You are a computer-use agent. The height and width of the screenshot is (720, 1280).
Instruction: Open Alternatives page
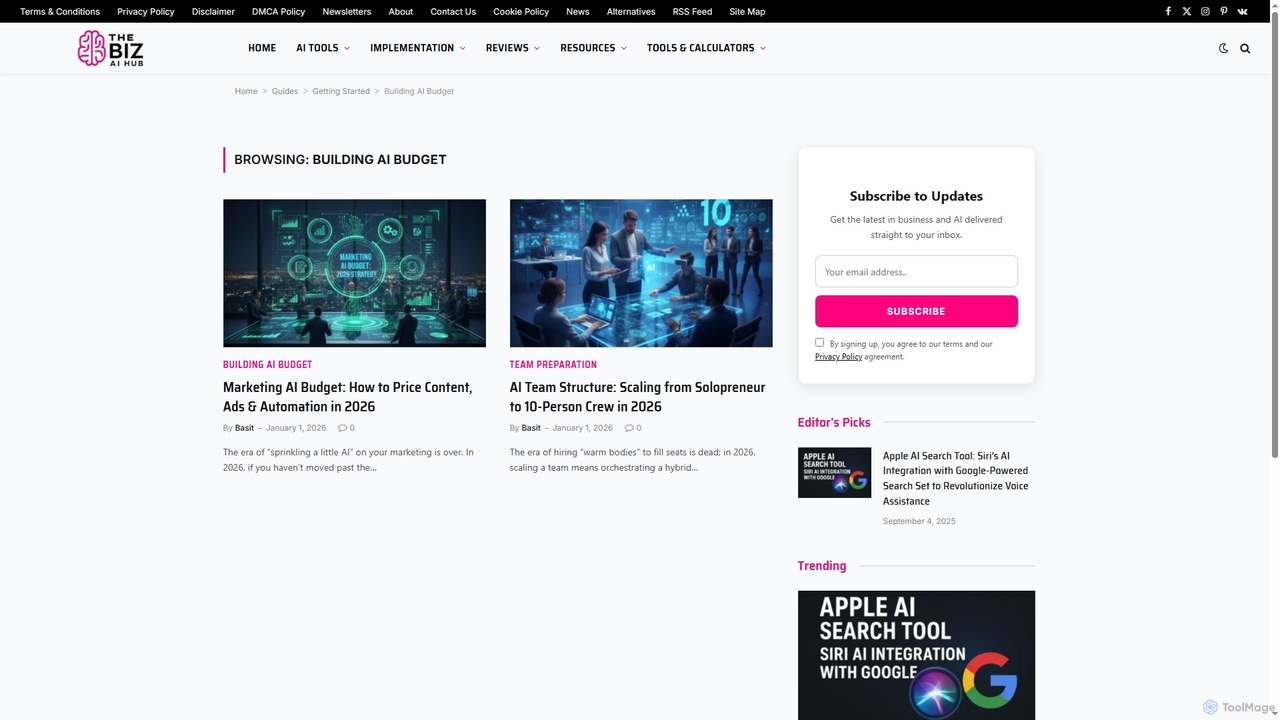click(631, 11)
